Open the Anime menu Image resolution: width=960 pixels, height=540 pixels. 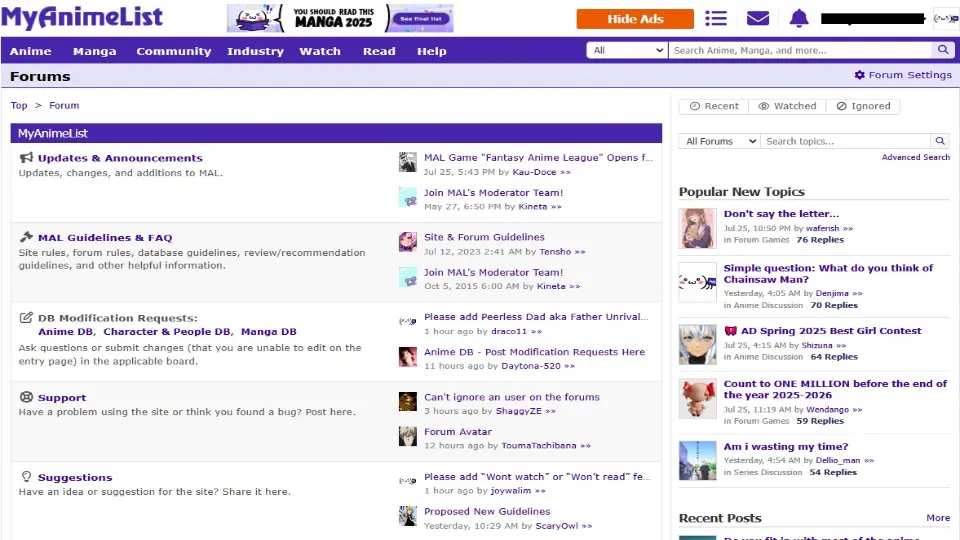pos(31,51)
